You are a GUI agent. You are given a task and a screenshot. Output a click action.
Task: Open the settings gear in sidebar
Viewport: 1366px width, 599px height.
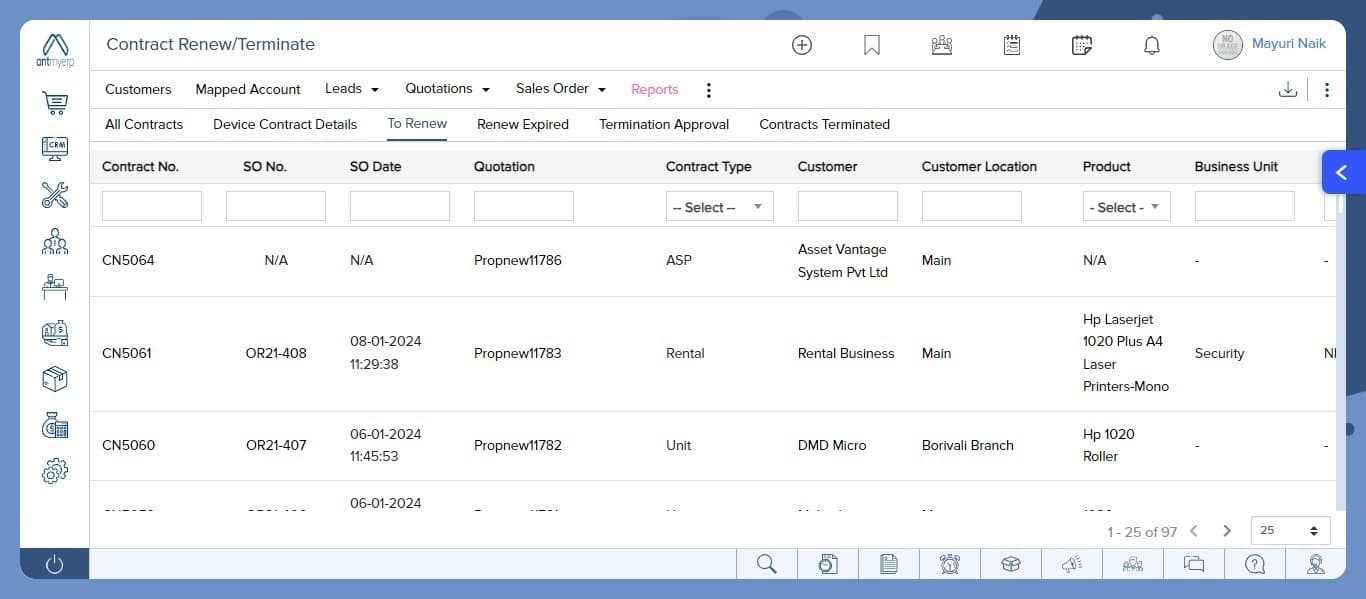click(55, 471)
